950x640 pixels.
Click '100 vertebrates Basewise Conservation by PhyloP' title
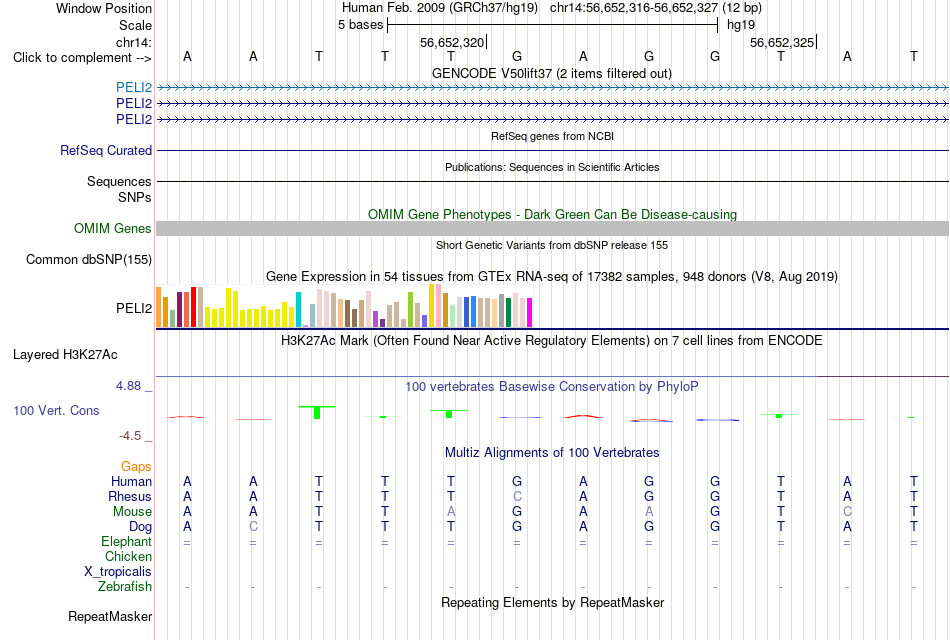552,387
